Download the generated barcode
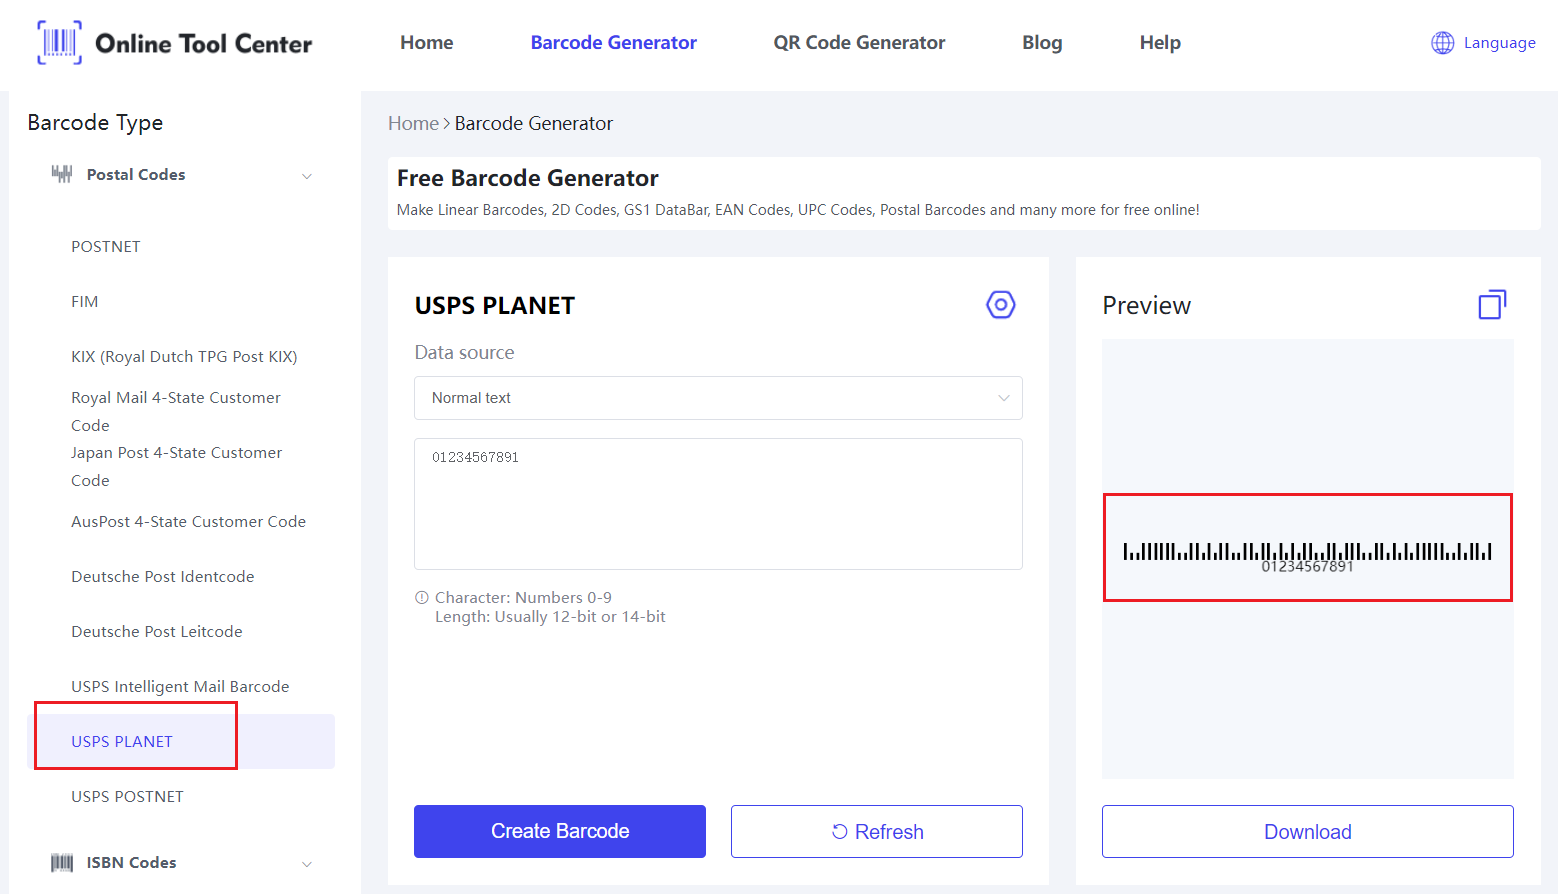1558x894 pixels. coord(1307,832)
